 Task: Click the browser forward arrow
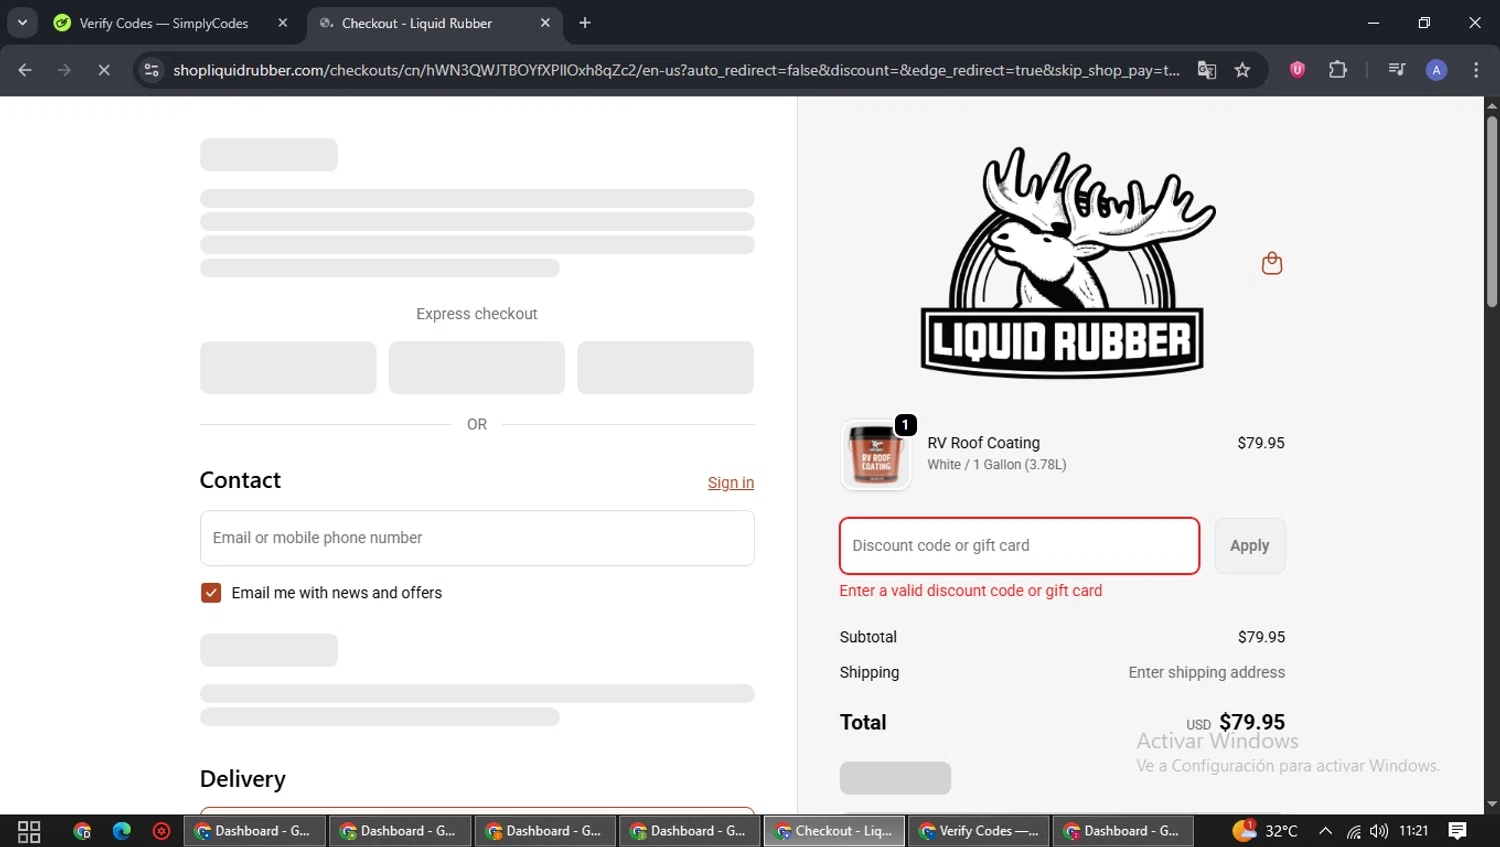(x=64, y=70)
